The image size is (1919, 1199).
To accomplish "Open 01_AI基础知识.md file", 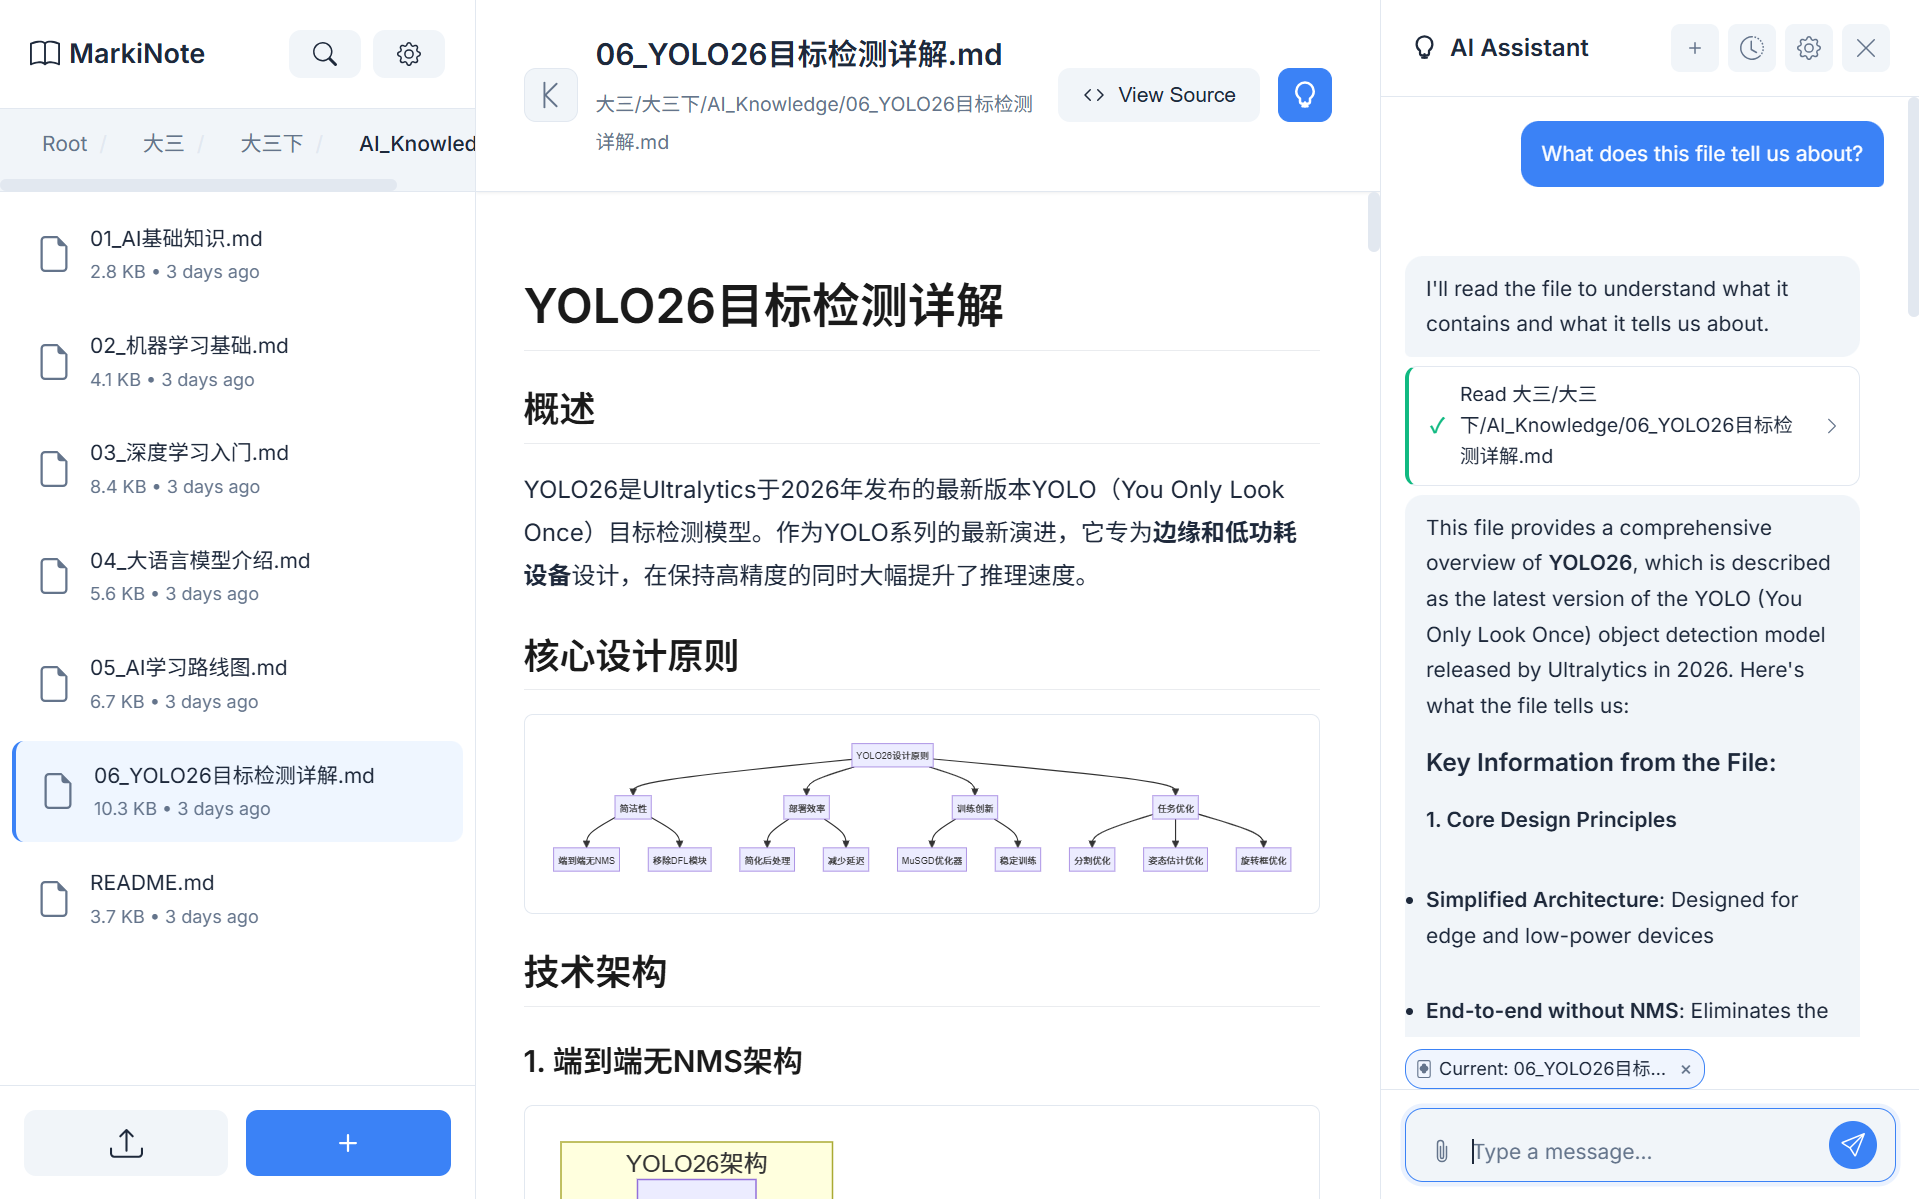I will (238, 254).
